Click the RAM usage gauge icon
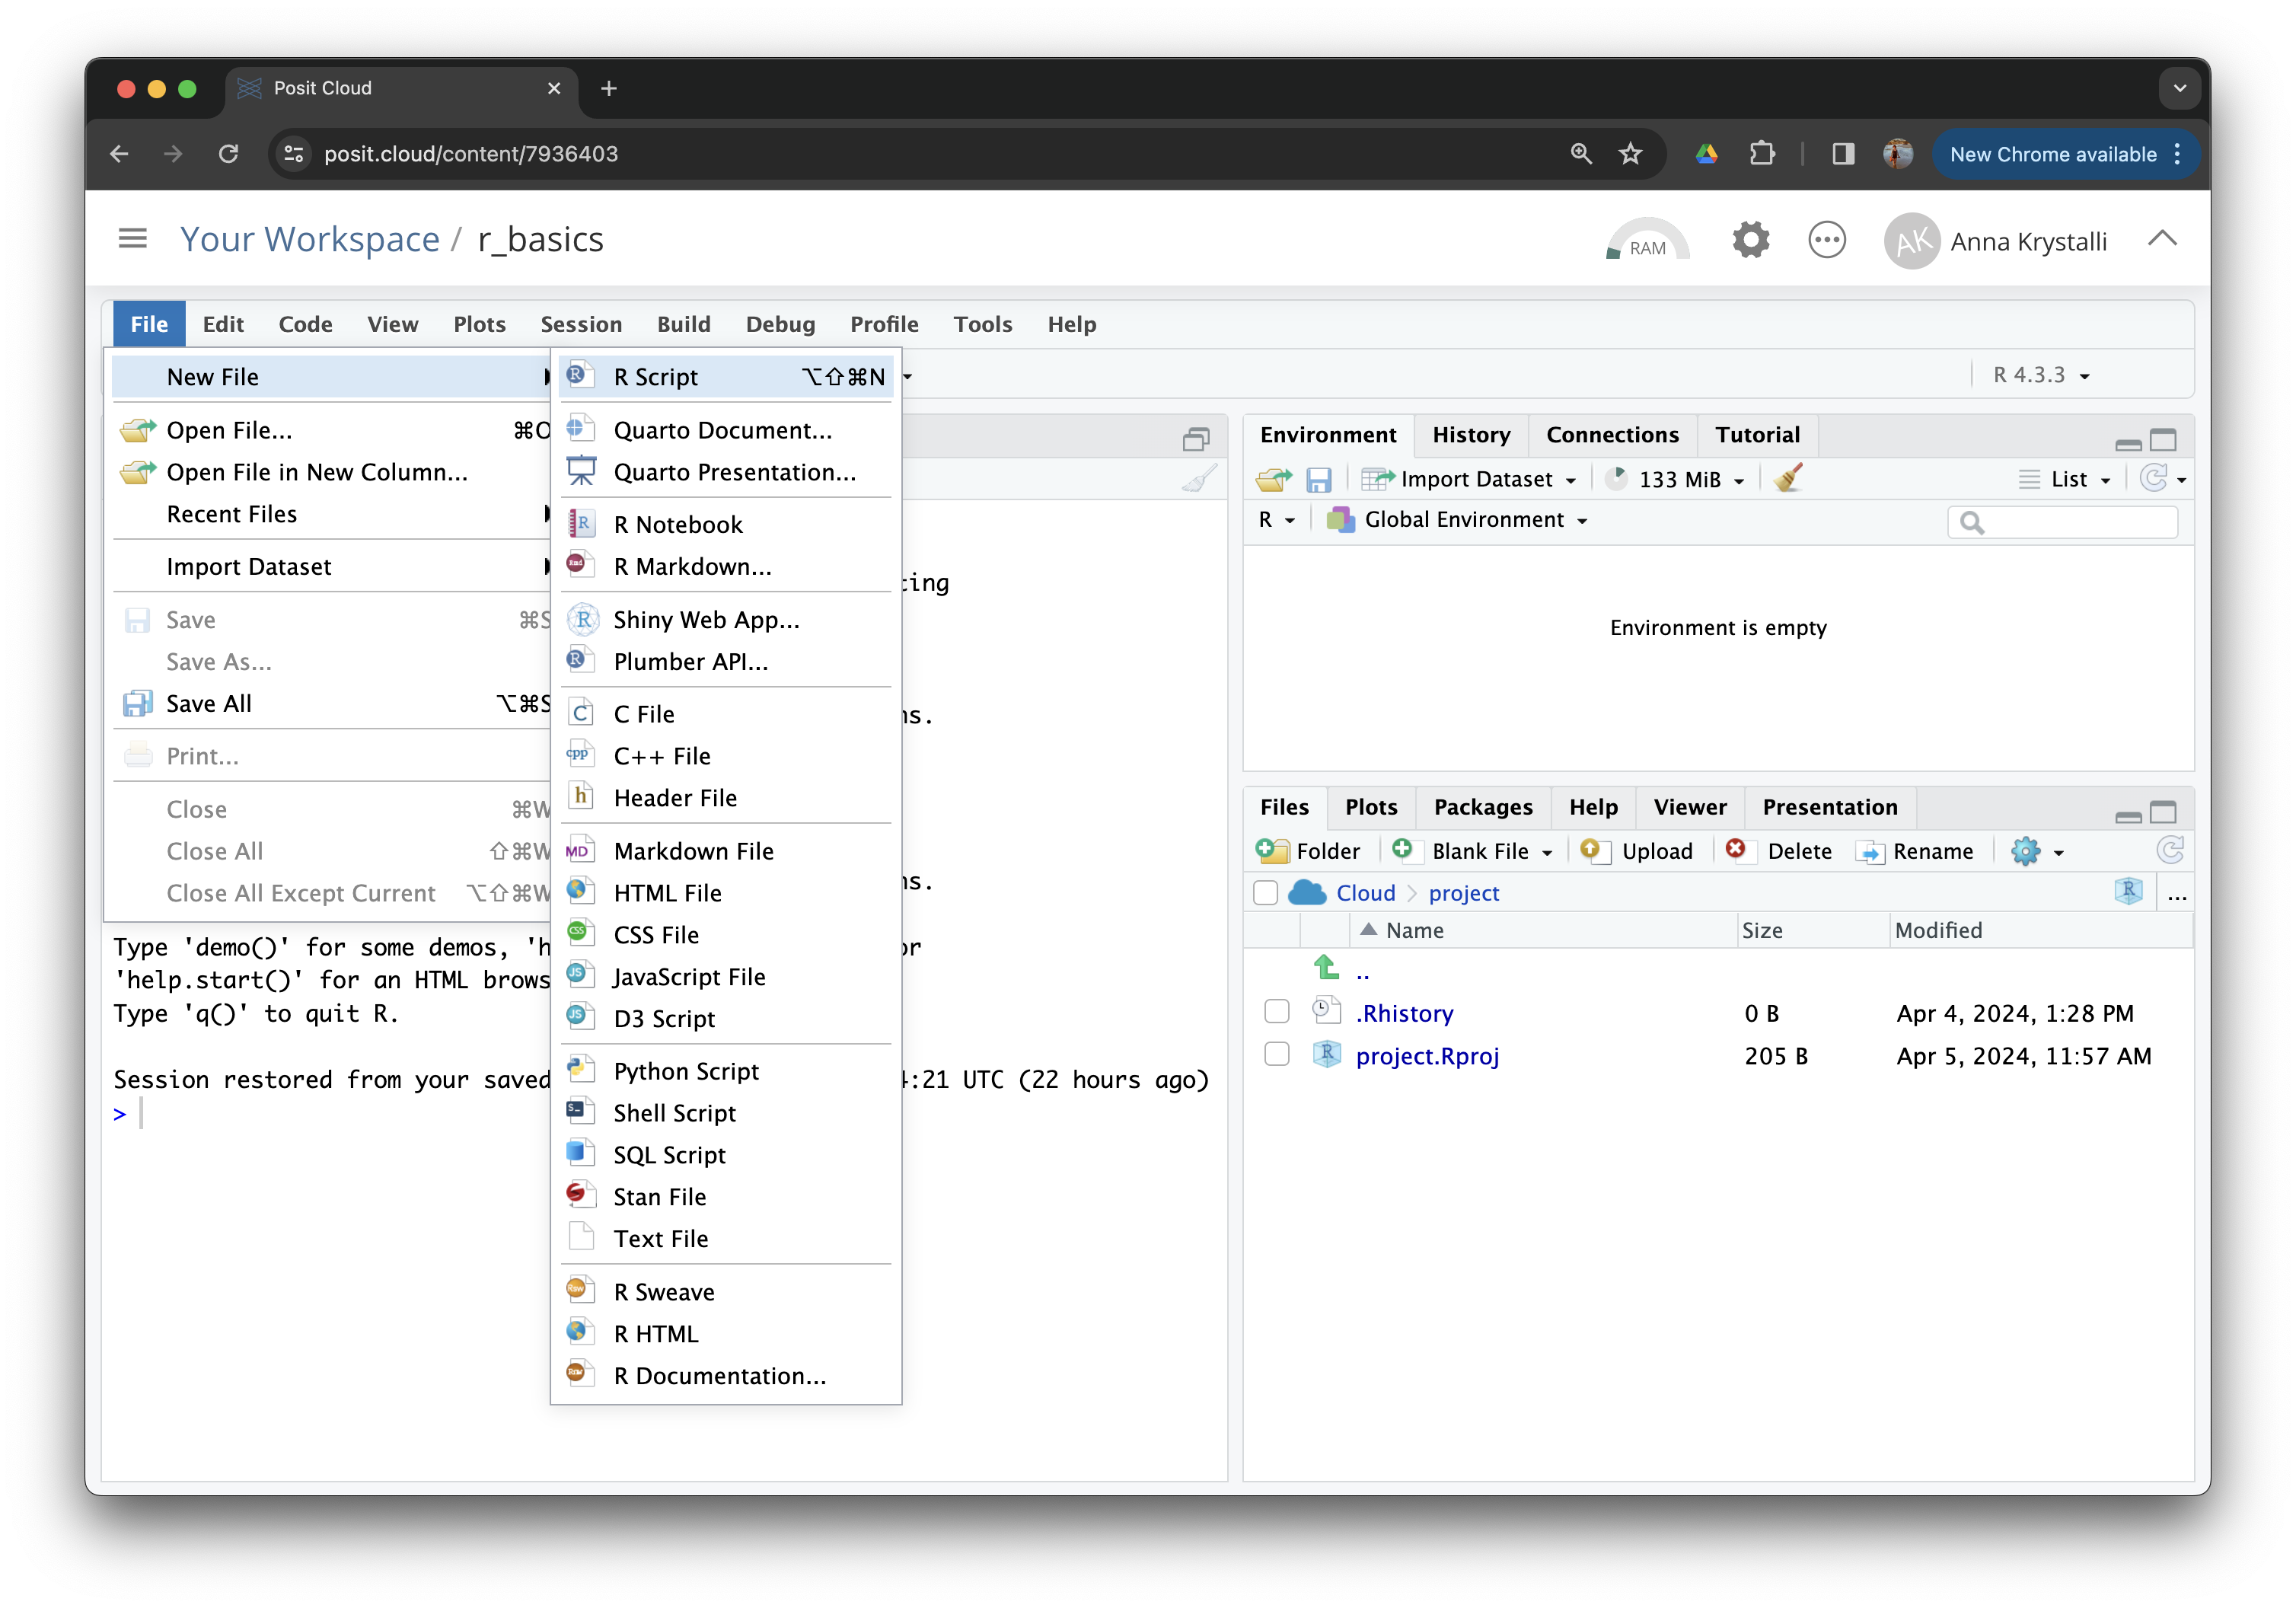The image size is (2296, 1608). [x=1647, y=240]
